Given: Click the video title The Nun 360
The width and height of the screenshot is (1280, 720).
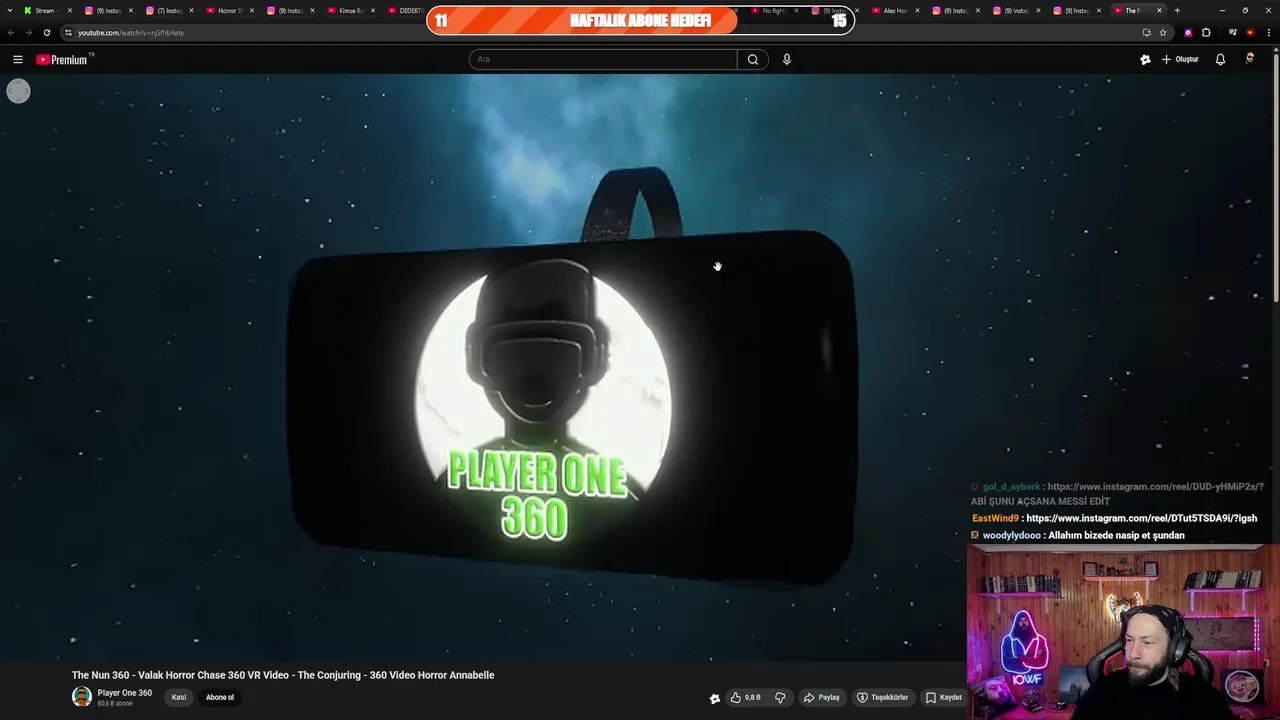Looking at the screenshot, I should point(283,675).
